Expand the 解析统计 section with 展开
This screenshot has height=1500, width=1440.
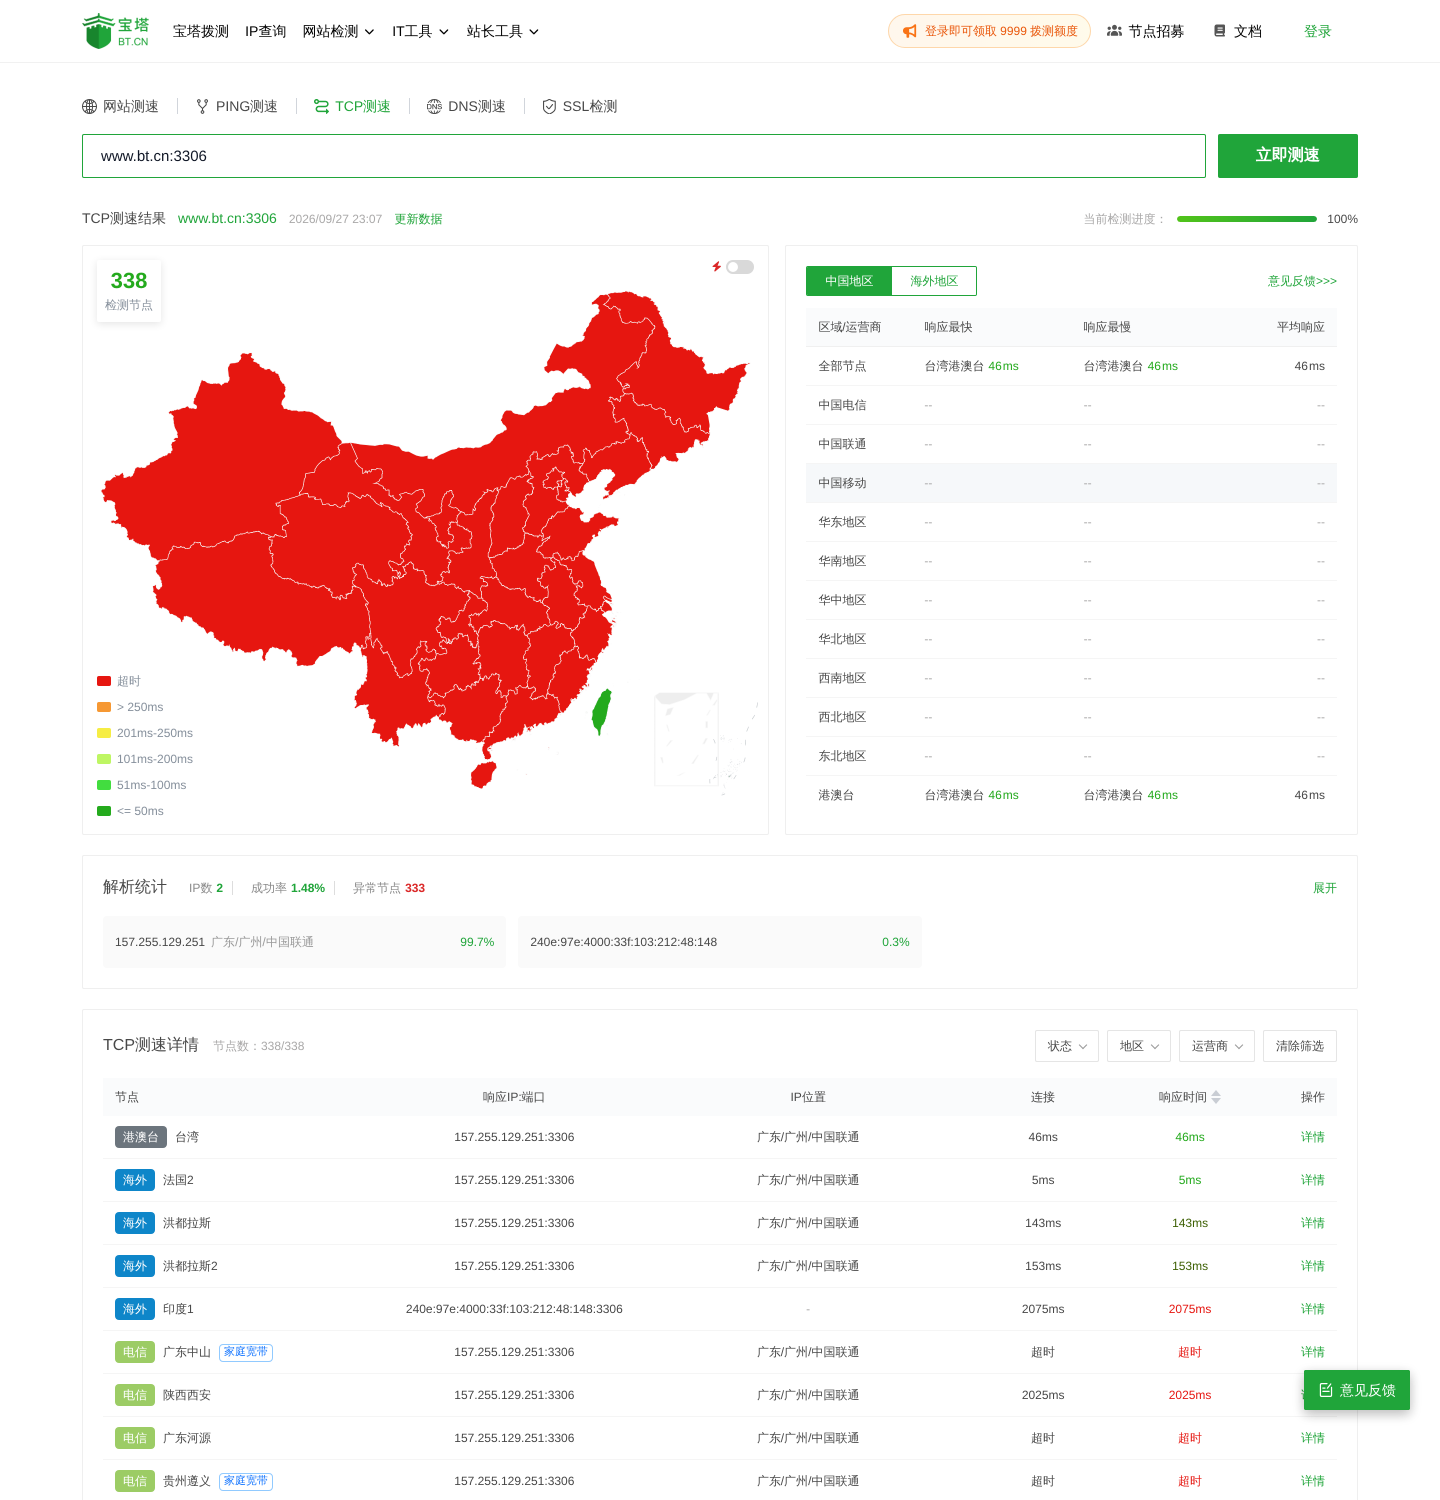coord(1325,888)
